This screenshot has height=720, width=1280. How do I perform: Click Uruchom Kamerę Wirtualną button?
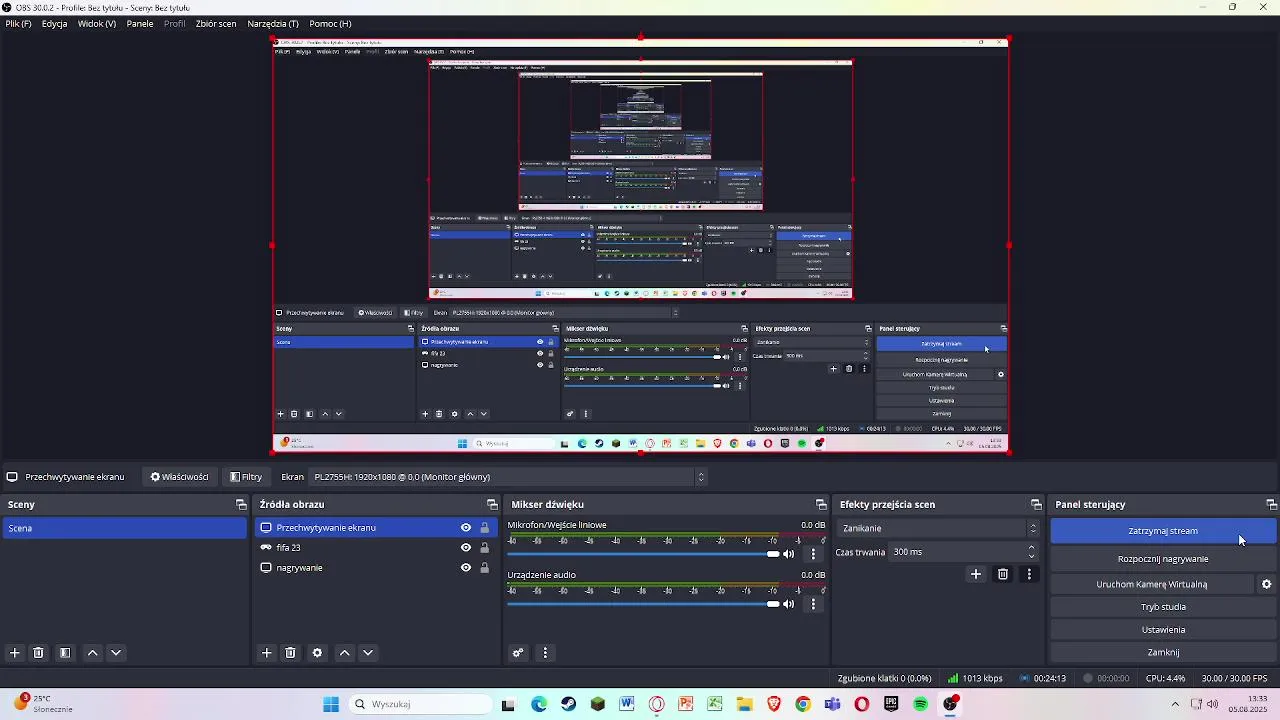pos(1152,584)
